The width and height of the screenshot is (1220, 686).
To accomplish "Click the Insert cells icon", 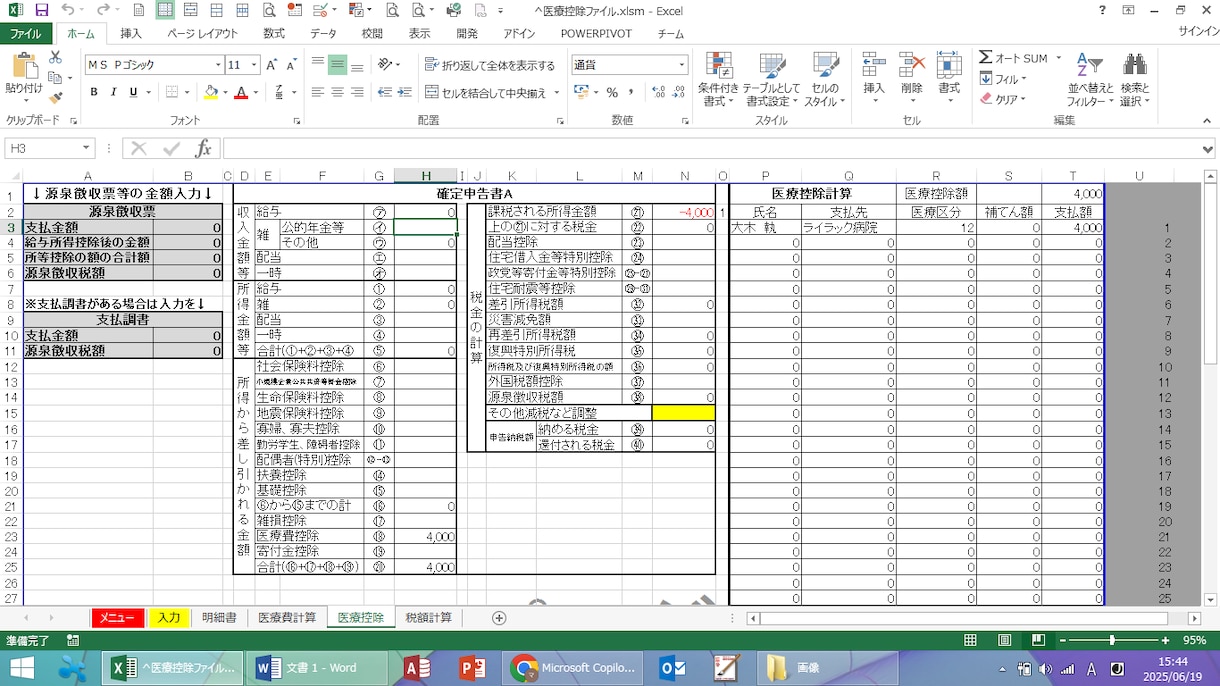I will click(874, 64).
